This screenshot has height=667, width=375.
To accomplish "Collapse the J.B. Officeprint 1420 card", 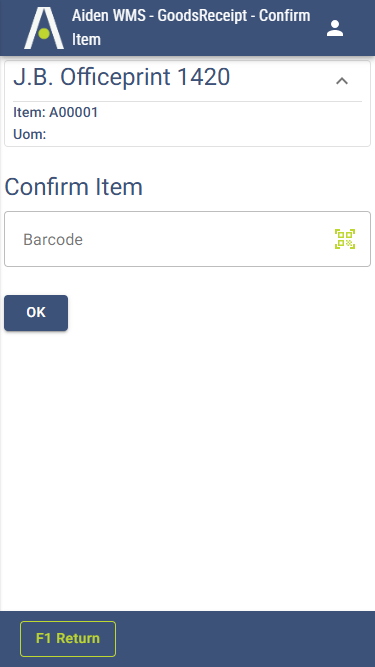I will [342, 81].
